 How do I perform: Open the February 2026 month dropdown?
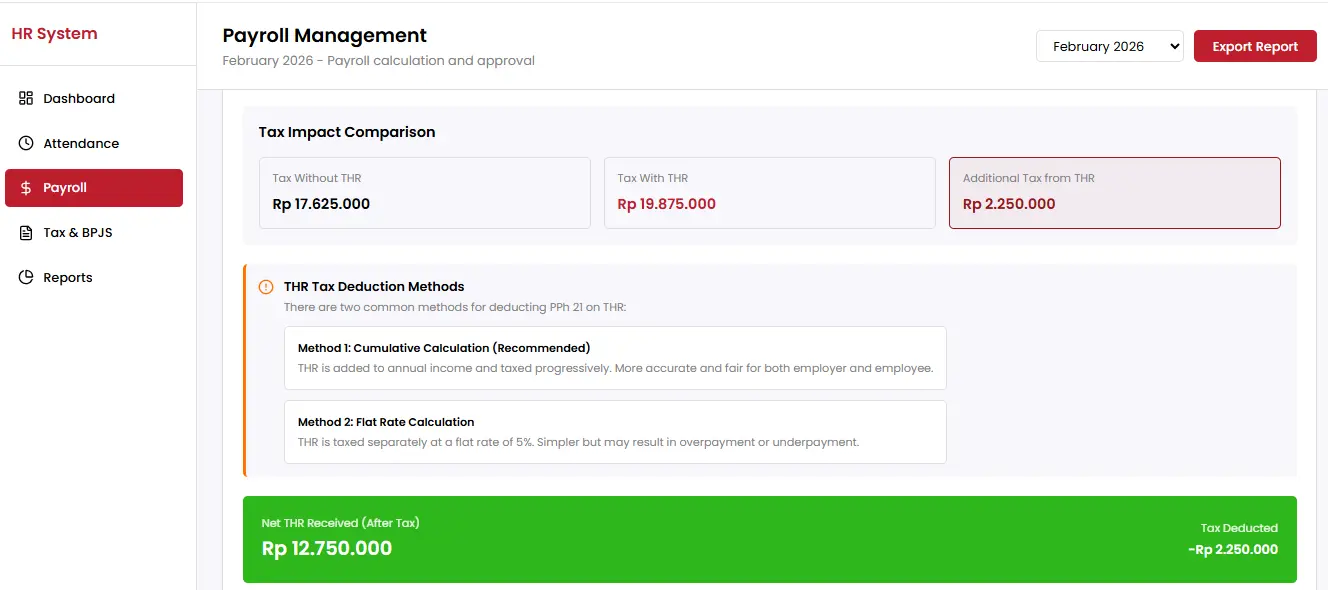tap(1109, 46)
